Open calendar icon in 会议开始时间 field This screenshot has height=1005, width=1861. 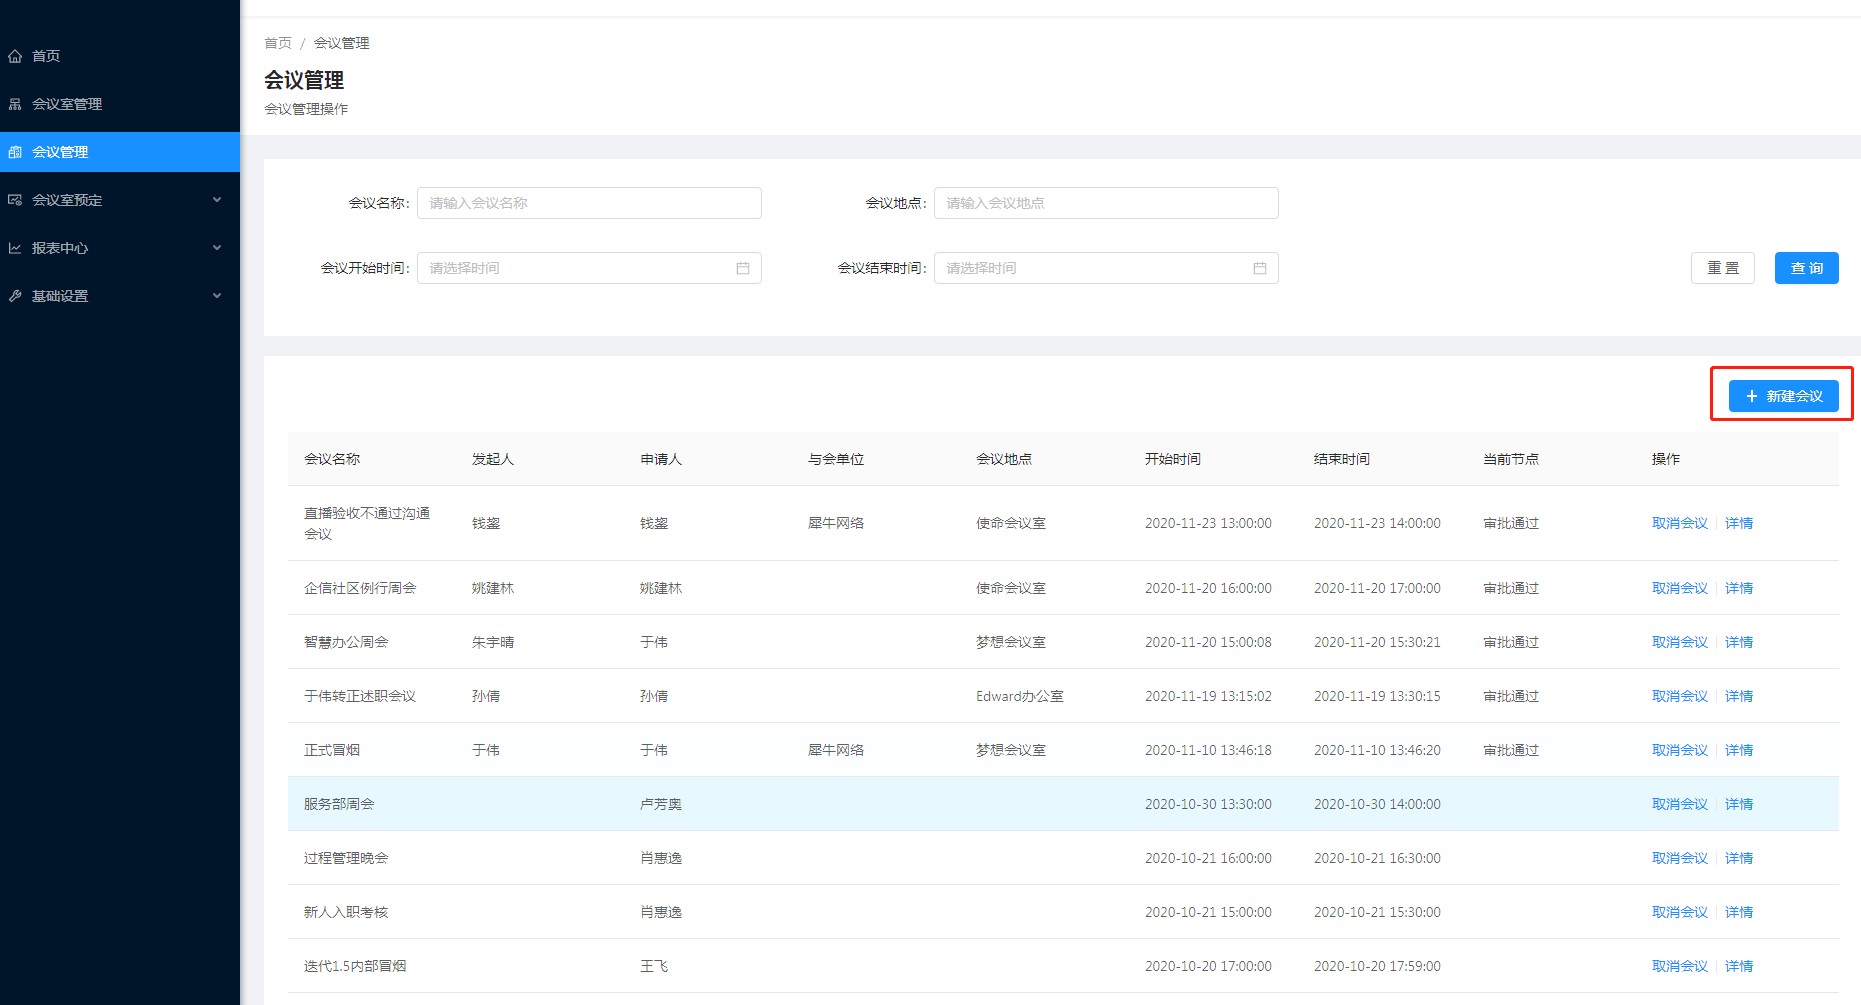(x=743, y=268)
